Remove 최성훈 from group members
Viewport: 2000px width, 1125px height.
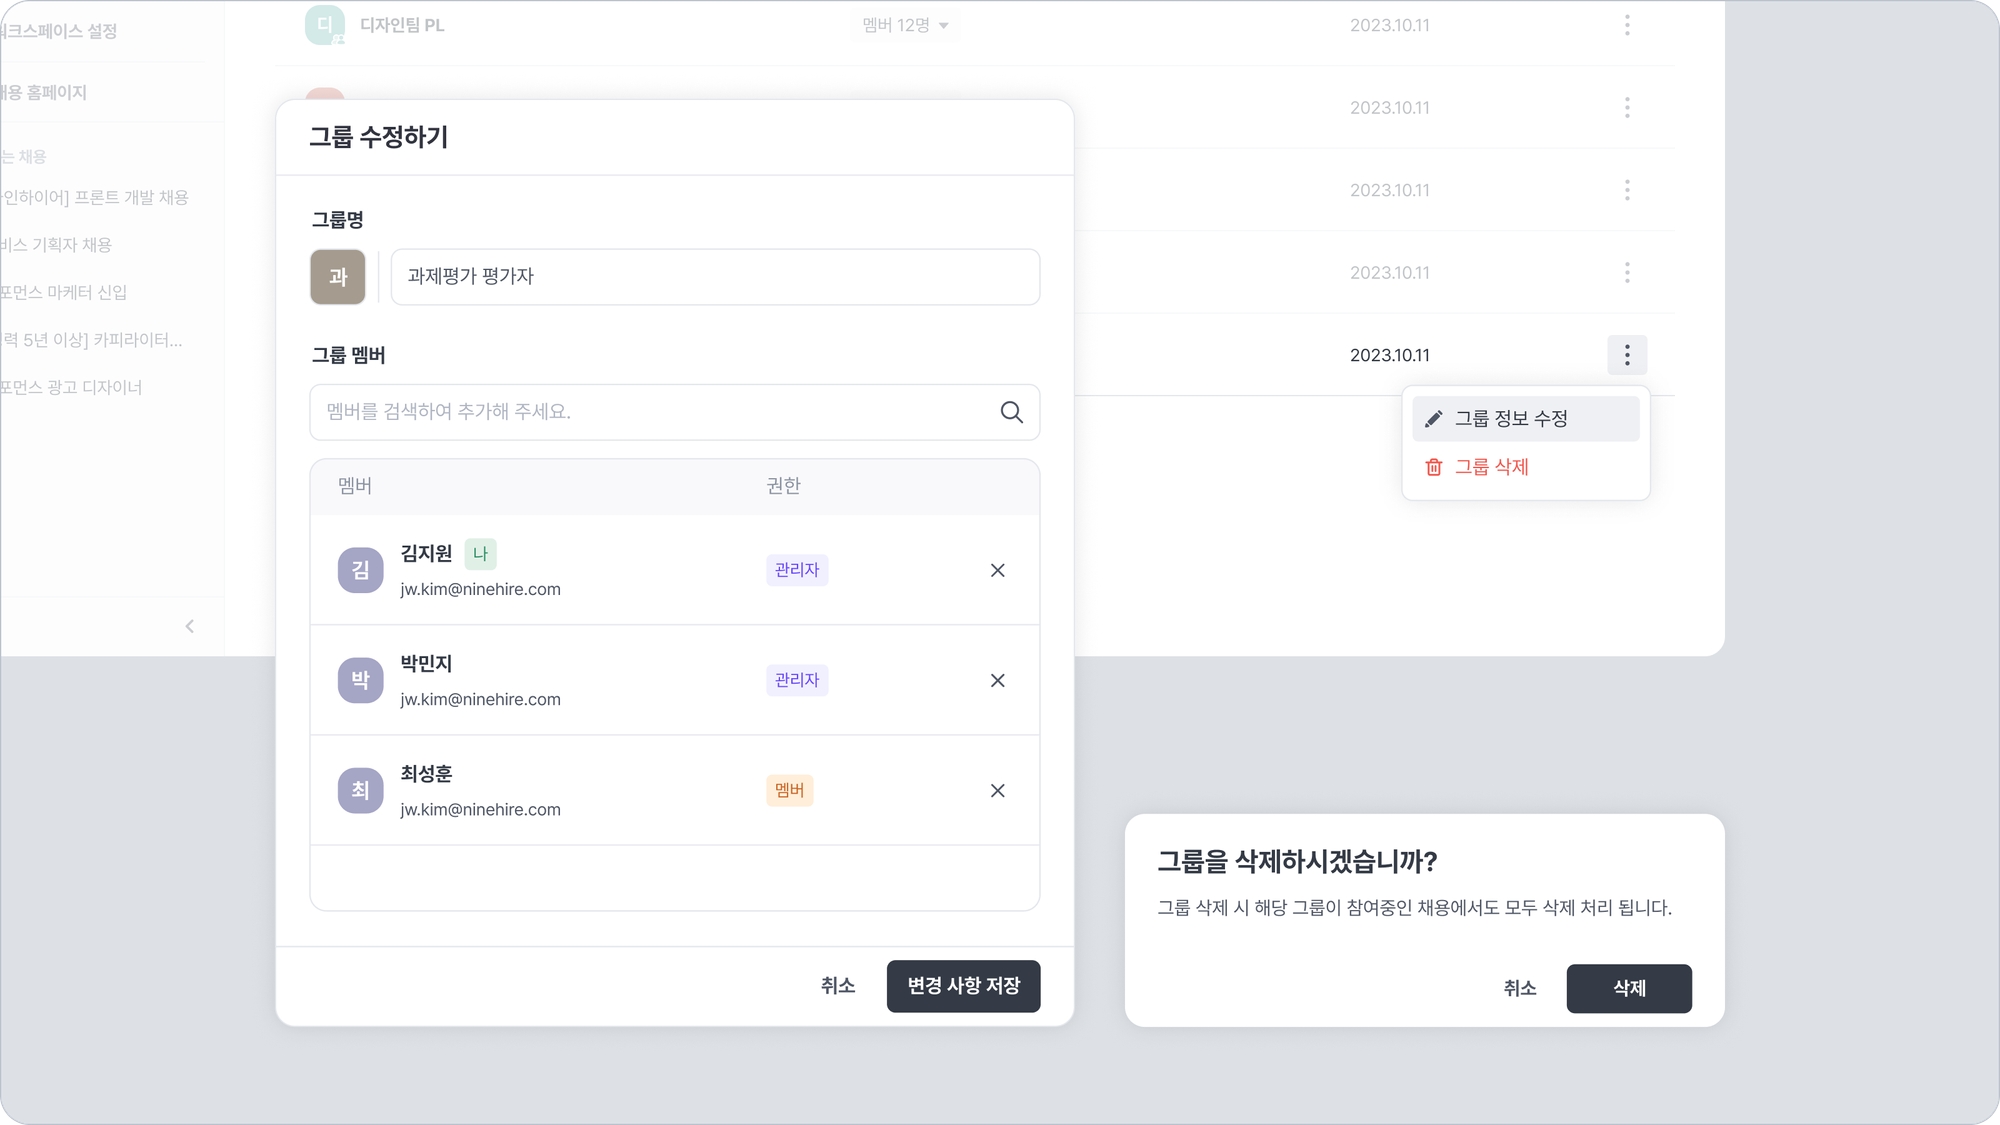997,790
